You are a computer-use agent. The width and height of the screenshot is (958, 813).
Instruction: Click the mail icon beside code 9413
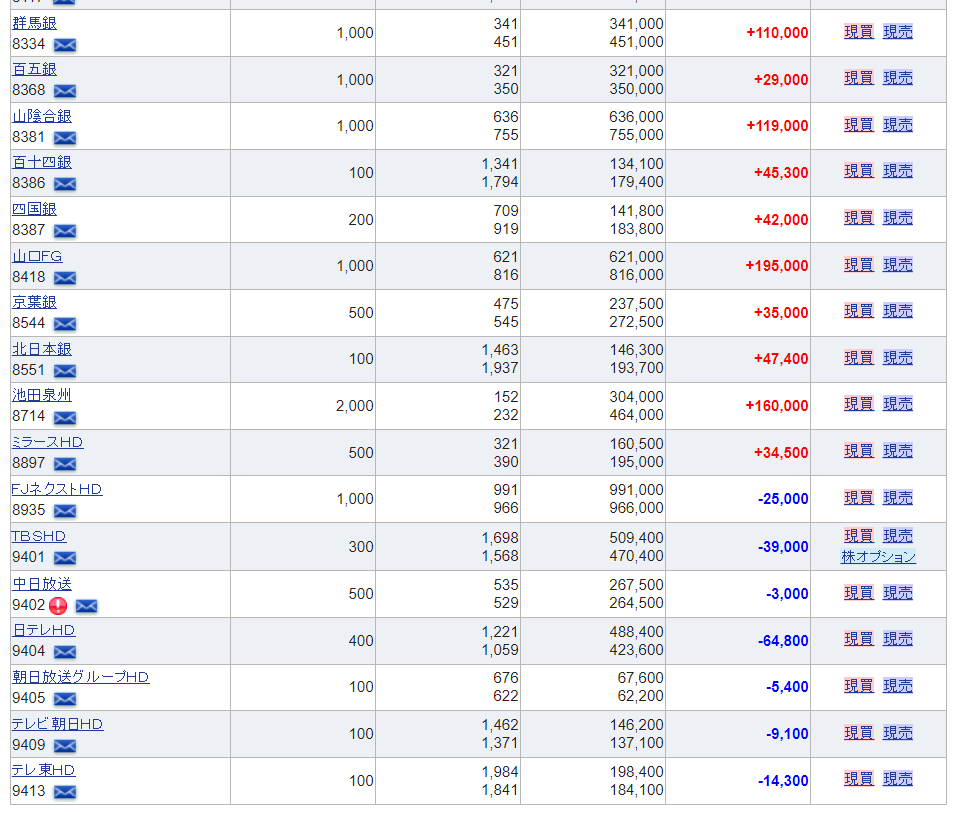coord(65,792)
